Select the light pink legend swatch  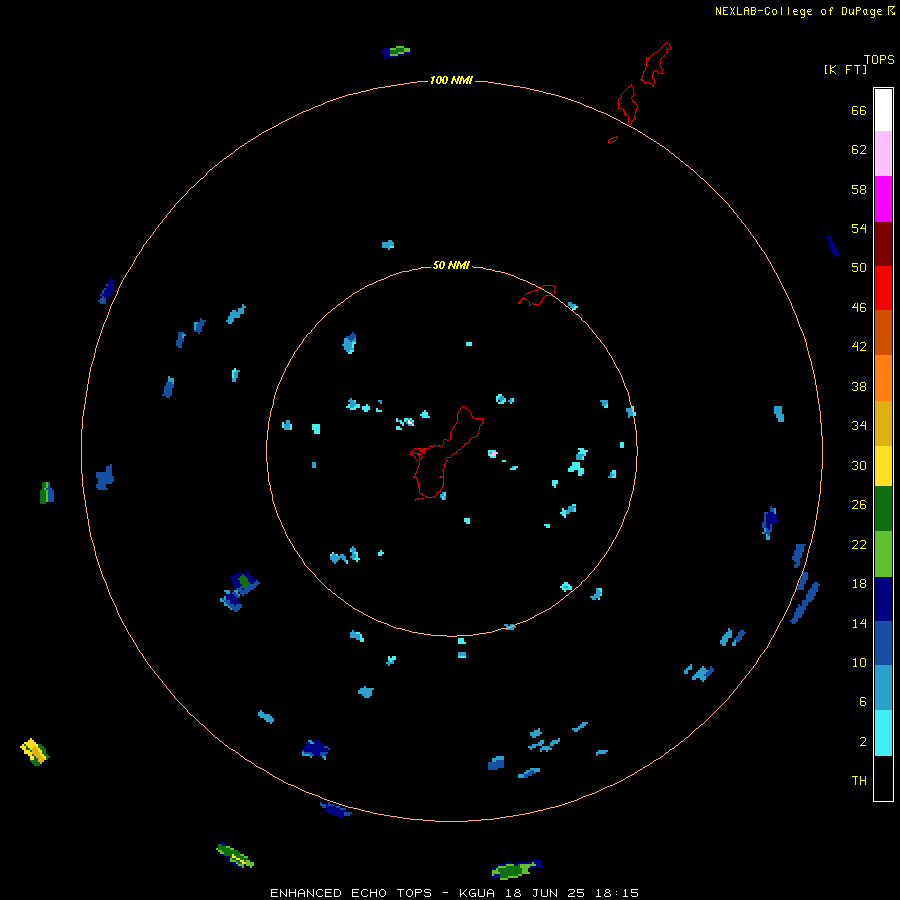tap(883, 153)
